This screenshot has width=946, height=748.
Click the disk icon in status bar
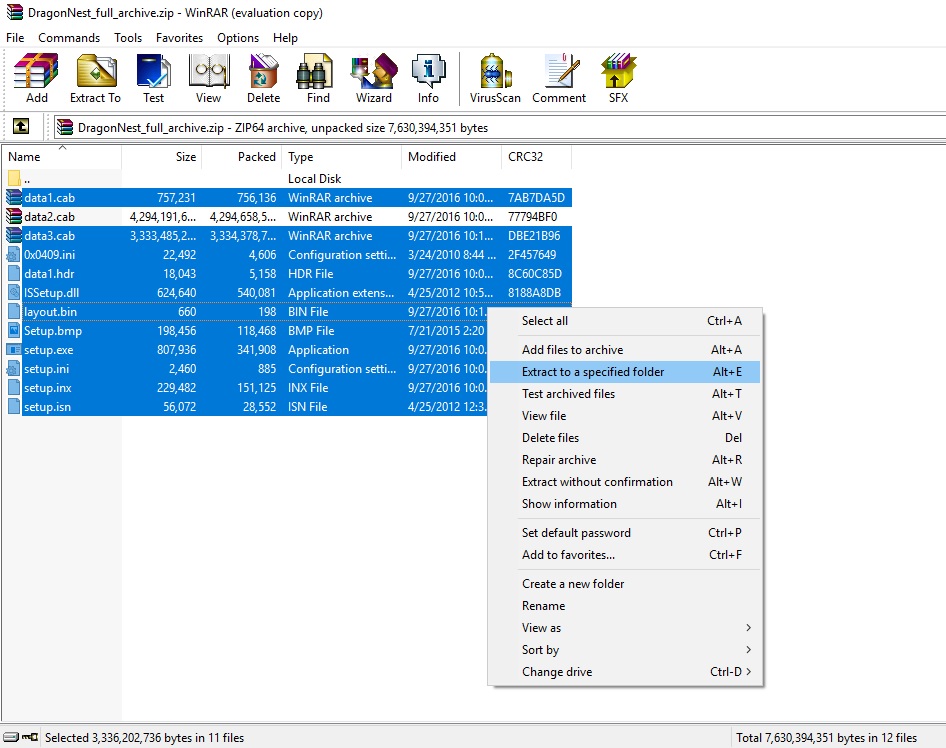pos(11,737)
